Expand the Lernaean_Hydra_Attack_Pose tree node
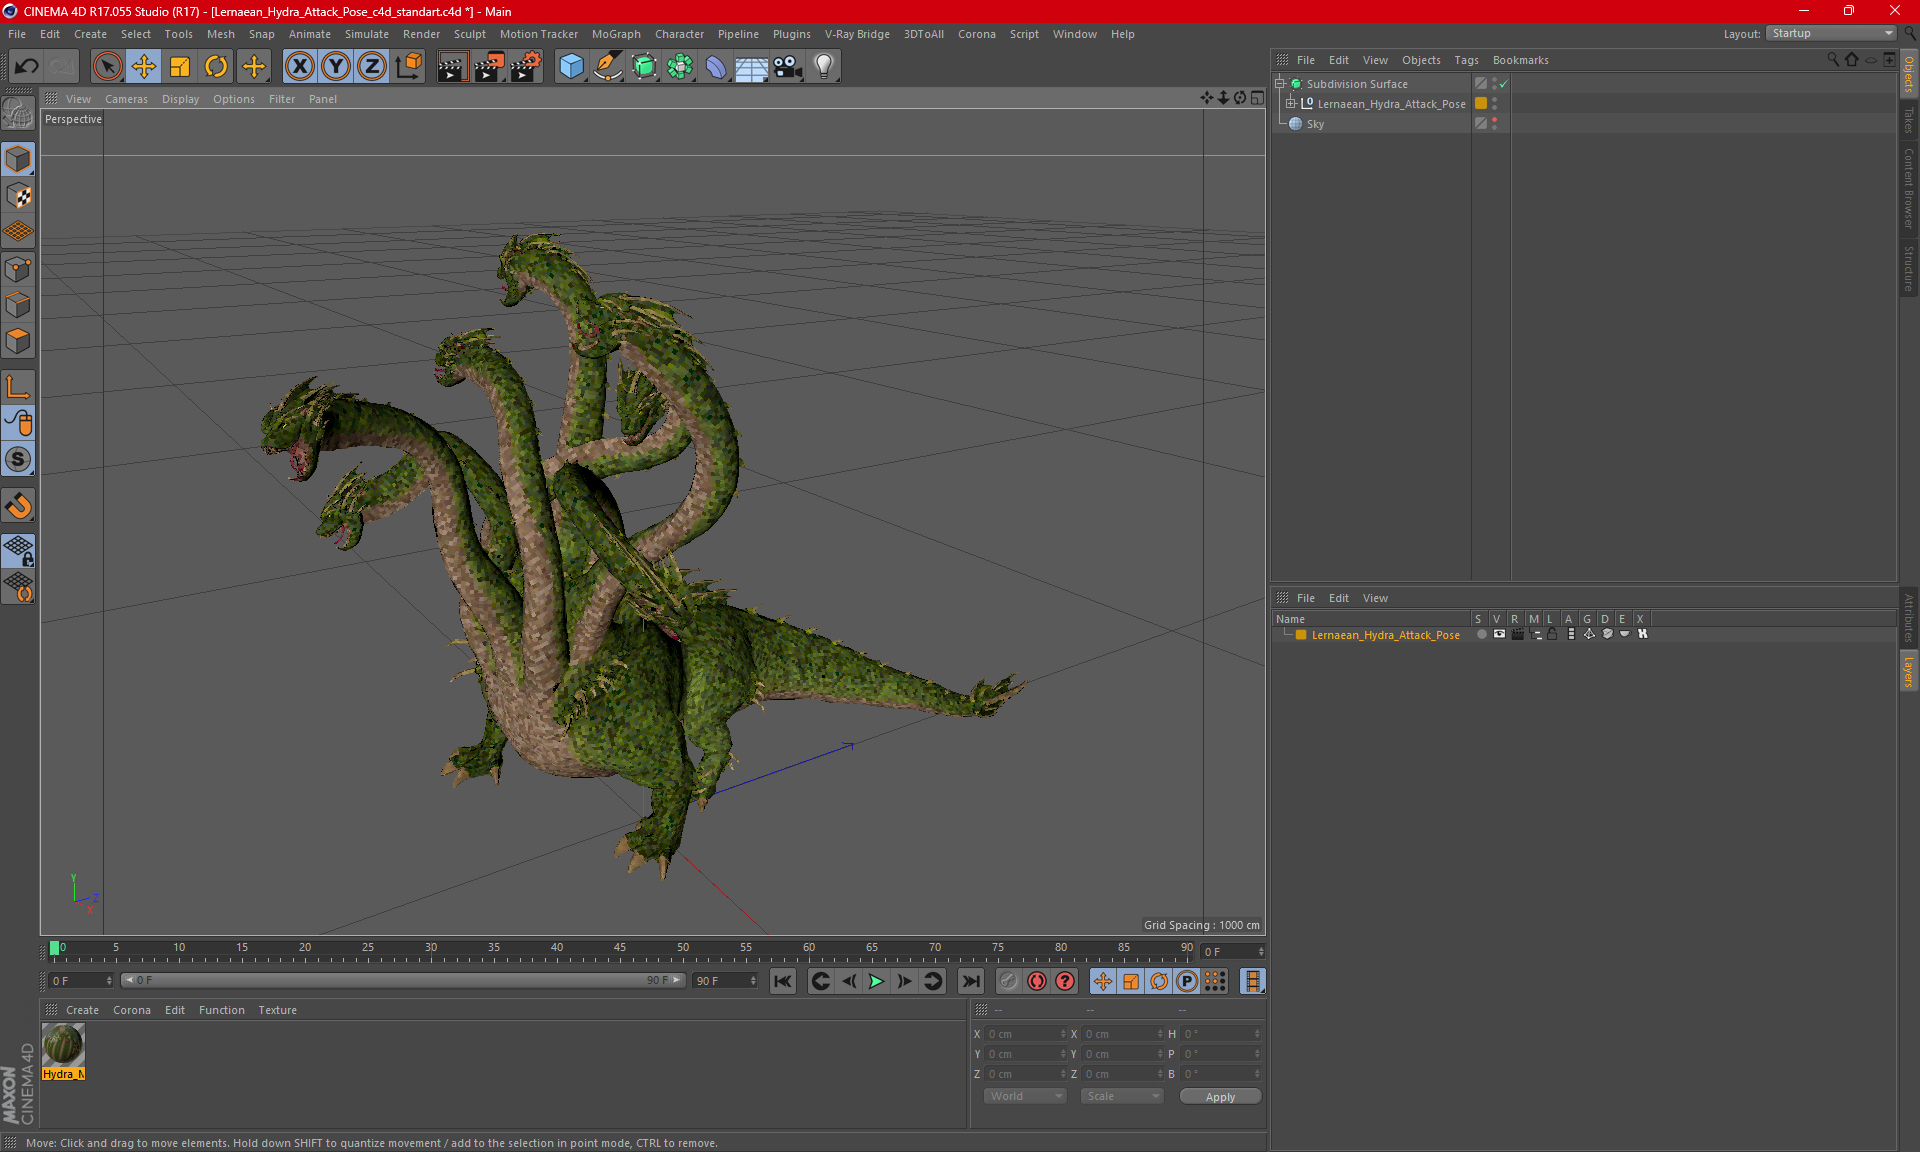The image size is (1920, 1152). click(1291, 104)
